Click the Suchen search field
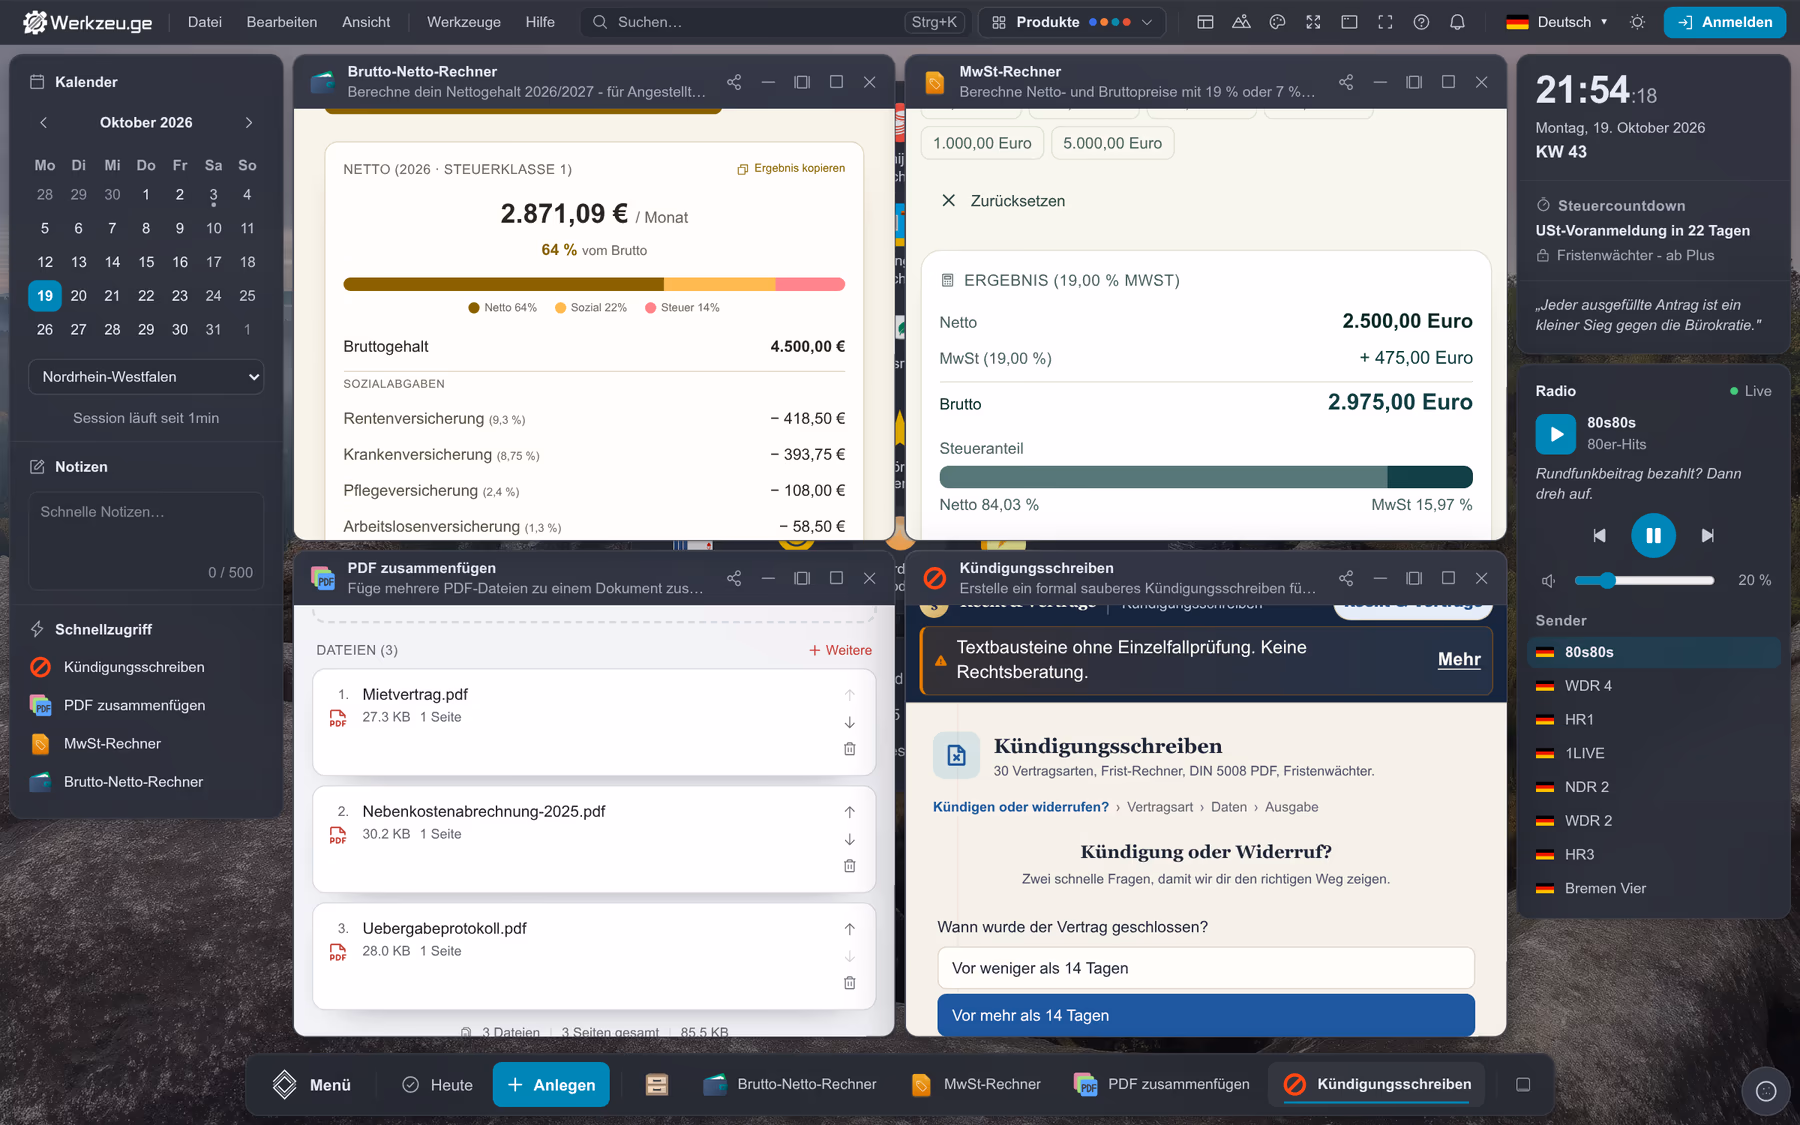The image size is (1800, 1125). pos(774,22)
